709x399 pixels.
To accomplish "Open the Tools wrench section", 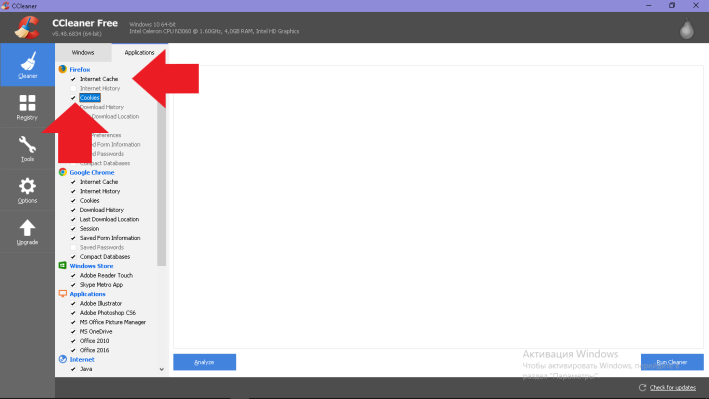I will [x=28, y=149].
